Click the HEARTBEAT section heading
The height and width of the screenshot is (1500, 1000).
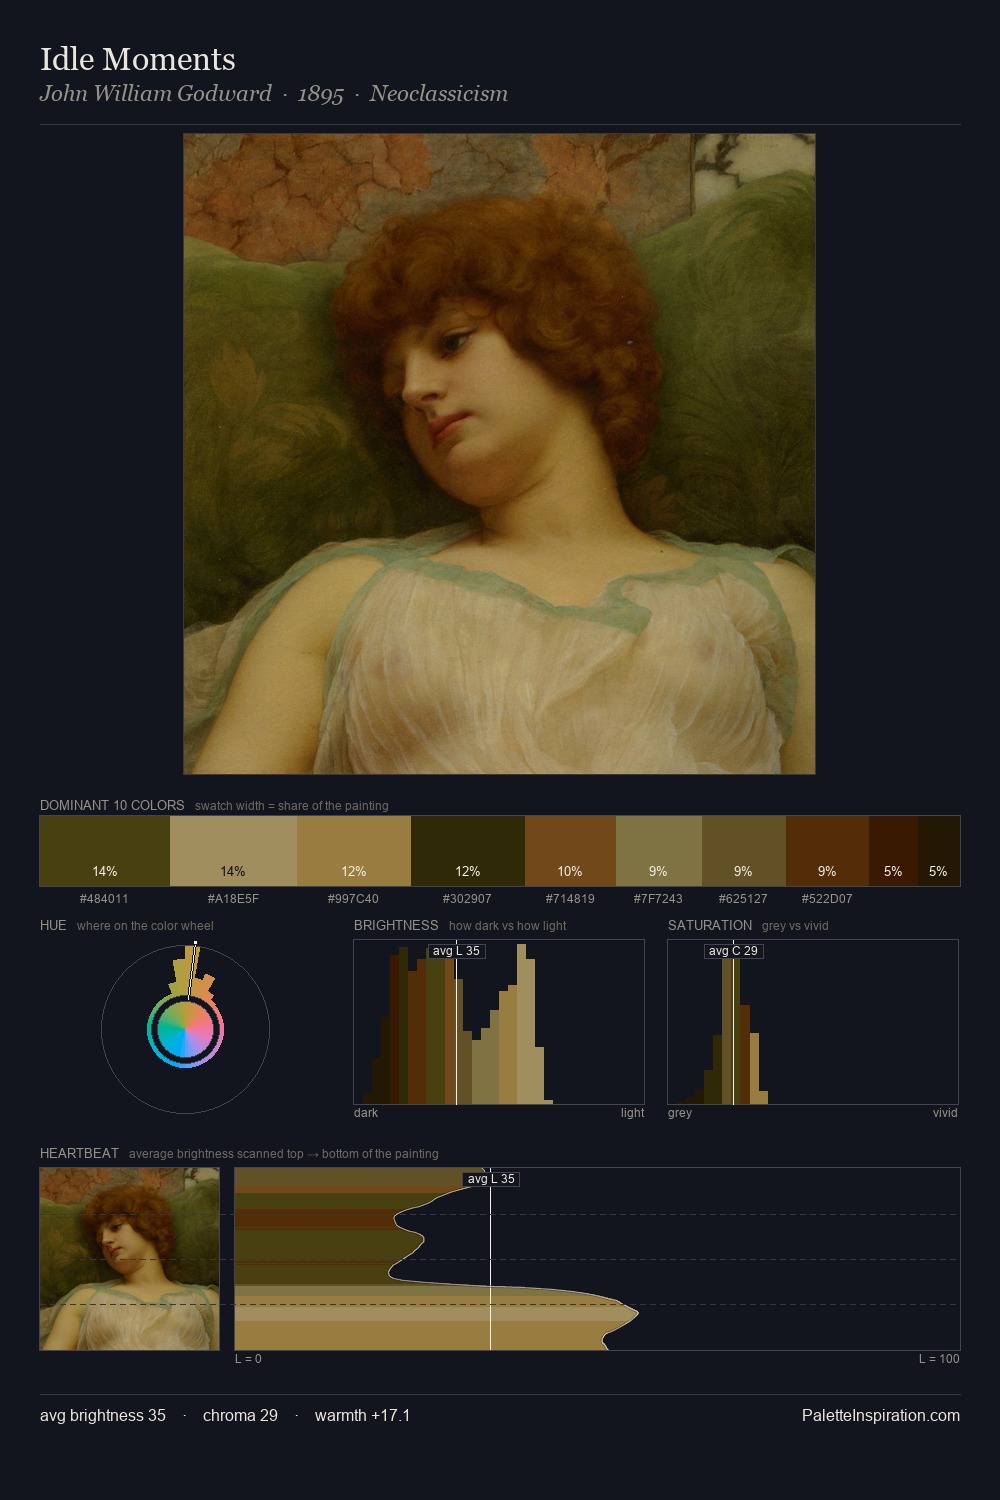tap(79, 1153)
